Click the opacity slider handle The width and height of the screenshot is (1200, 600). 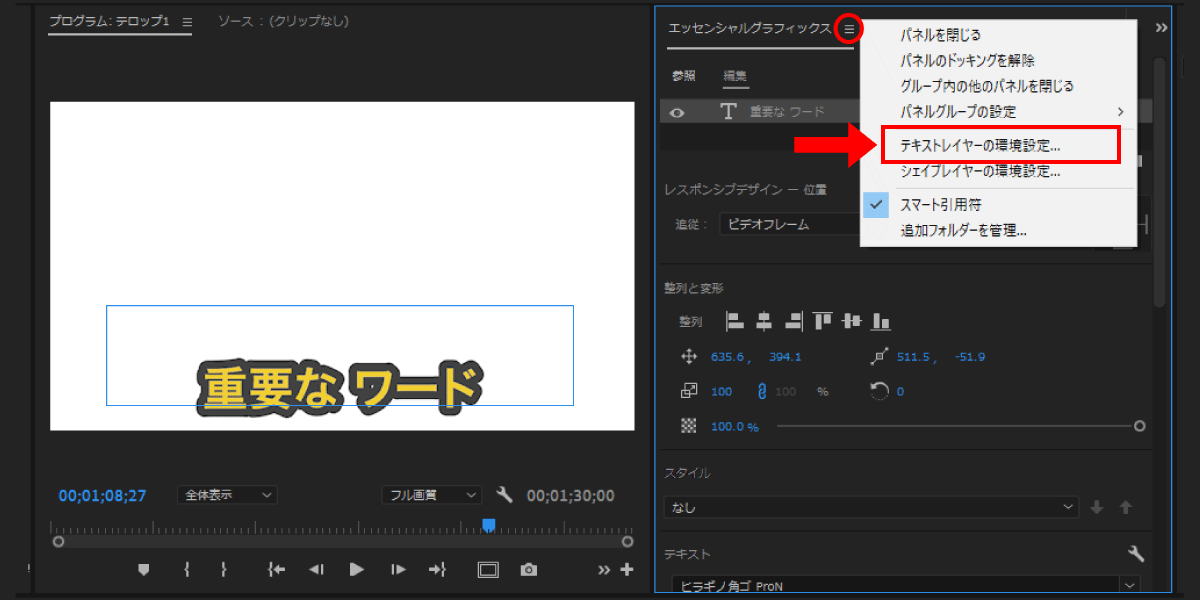click(x=1140, y=426)
